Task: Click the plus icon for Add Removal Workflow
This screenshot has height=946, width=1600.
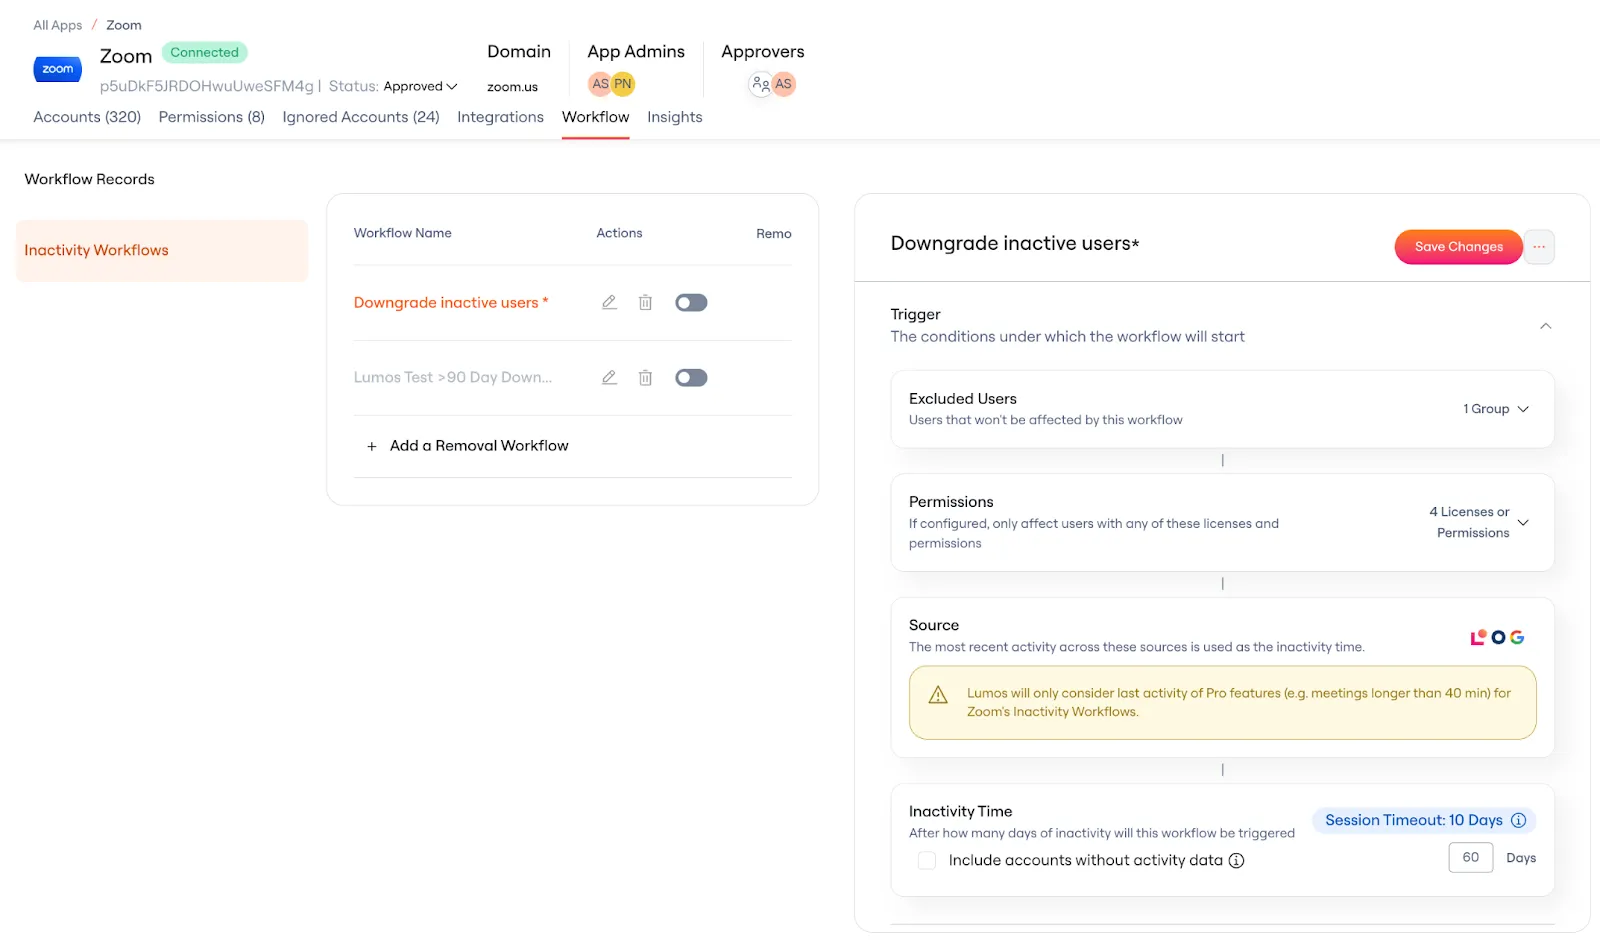Action: (x=371, y=446)
